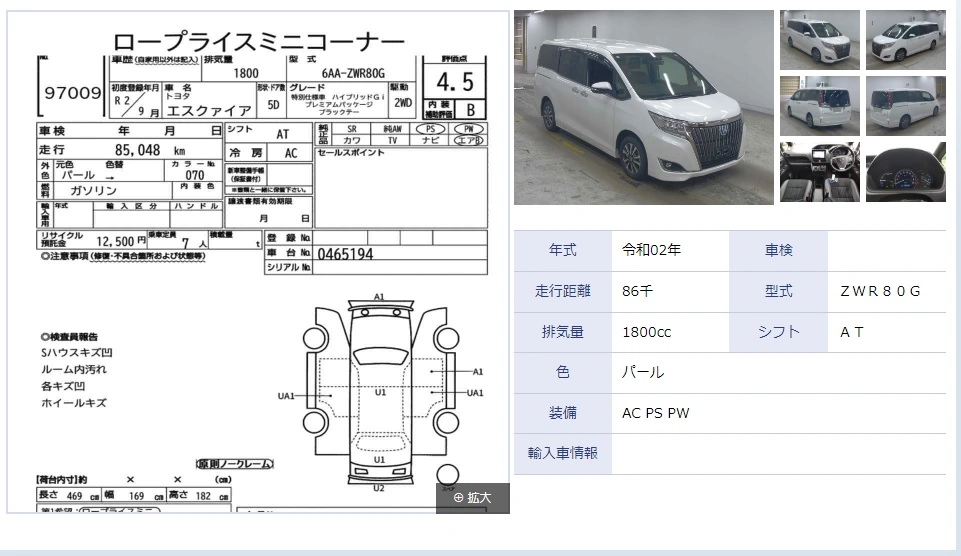
Task: Click the エスクァイア car name
Action: 209,111
